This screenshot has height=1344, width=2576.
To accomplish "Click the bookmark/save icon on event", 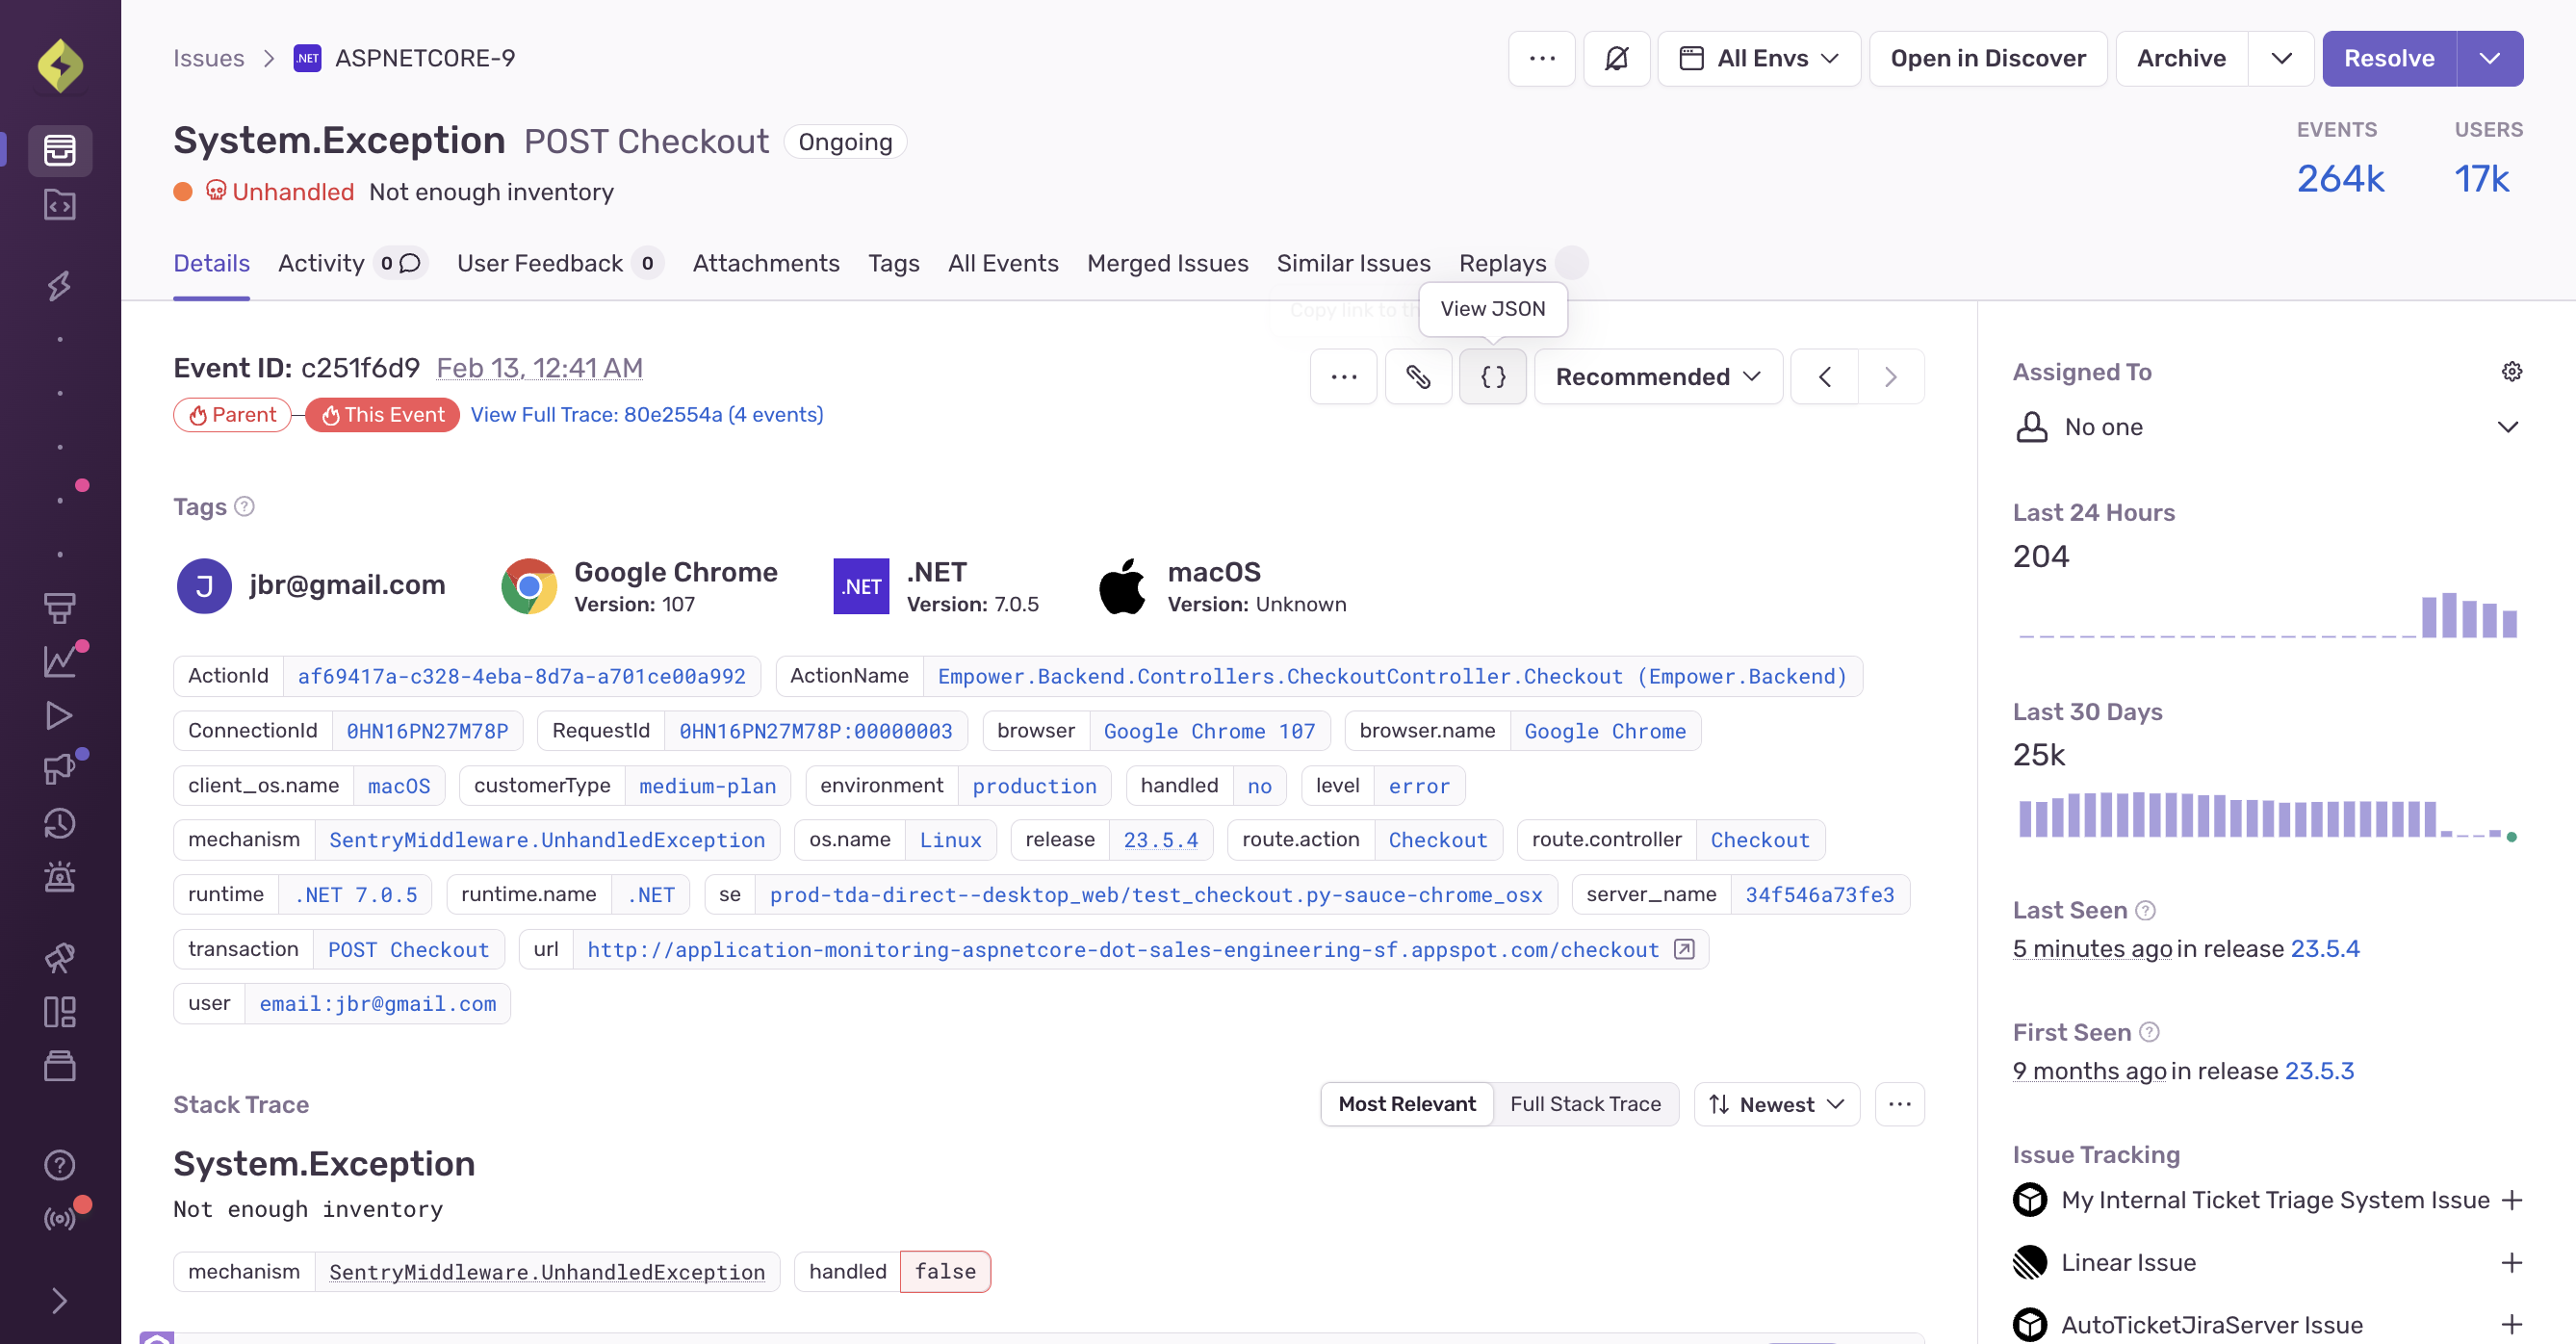I will click(x=1419, y=376).
